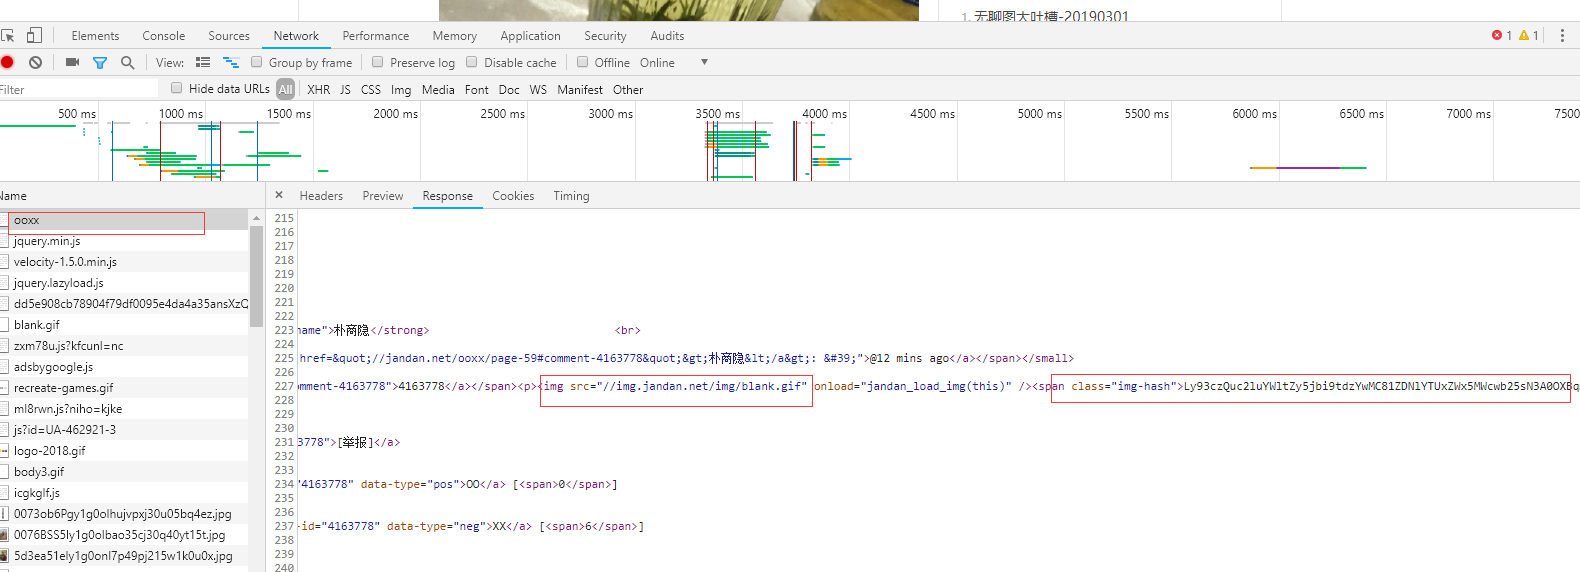Select jquery.lazyload.js request
Screen dimensions: 1580x572
point(124,283)
